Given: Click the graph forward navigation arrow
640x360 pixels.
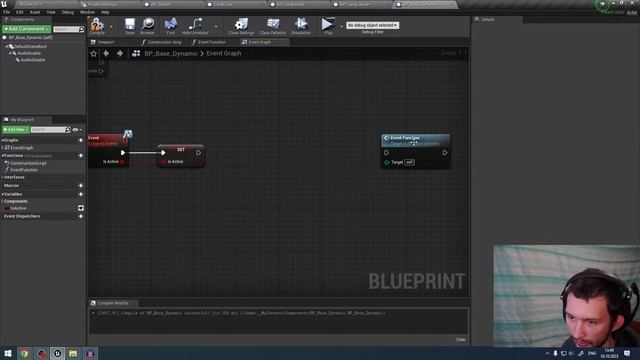Looking at the screenshot, I should pyautogui.click(x=120, y=53).
